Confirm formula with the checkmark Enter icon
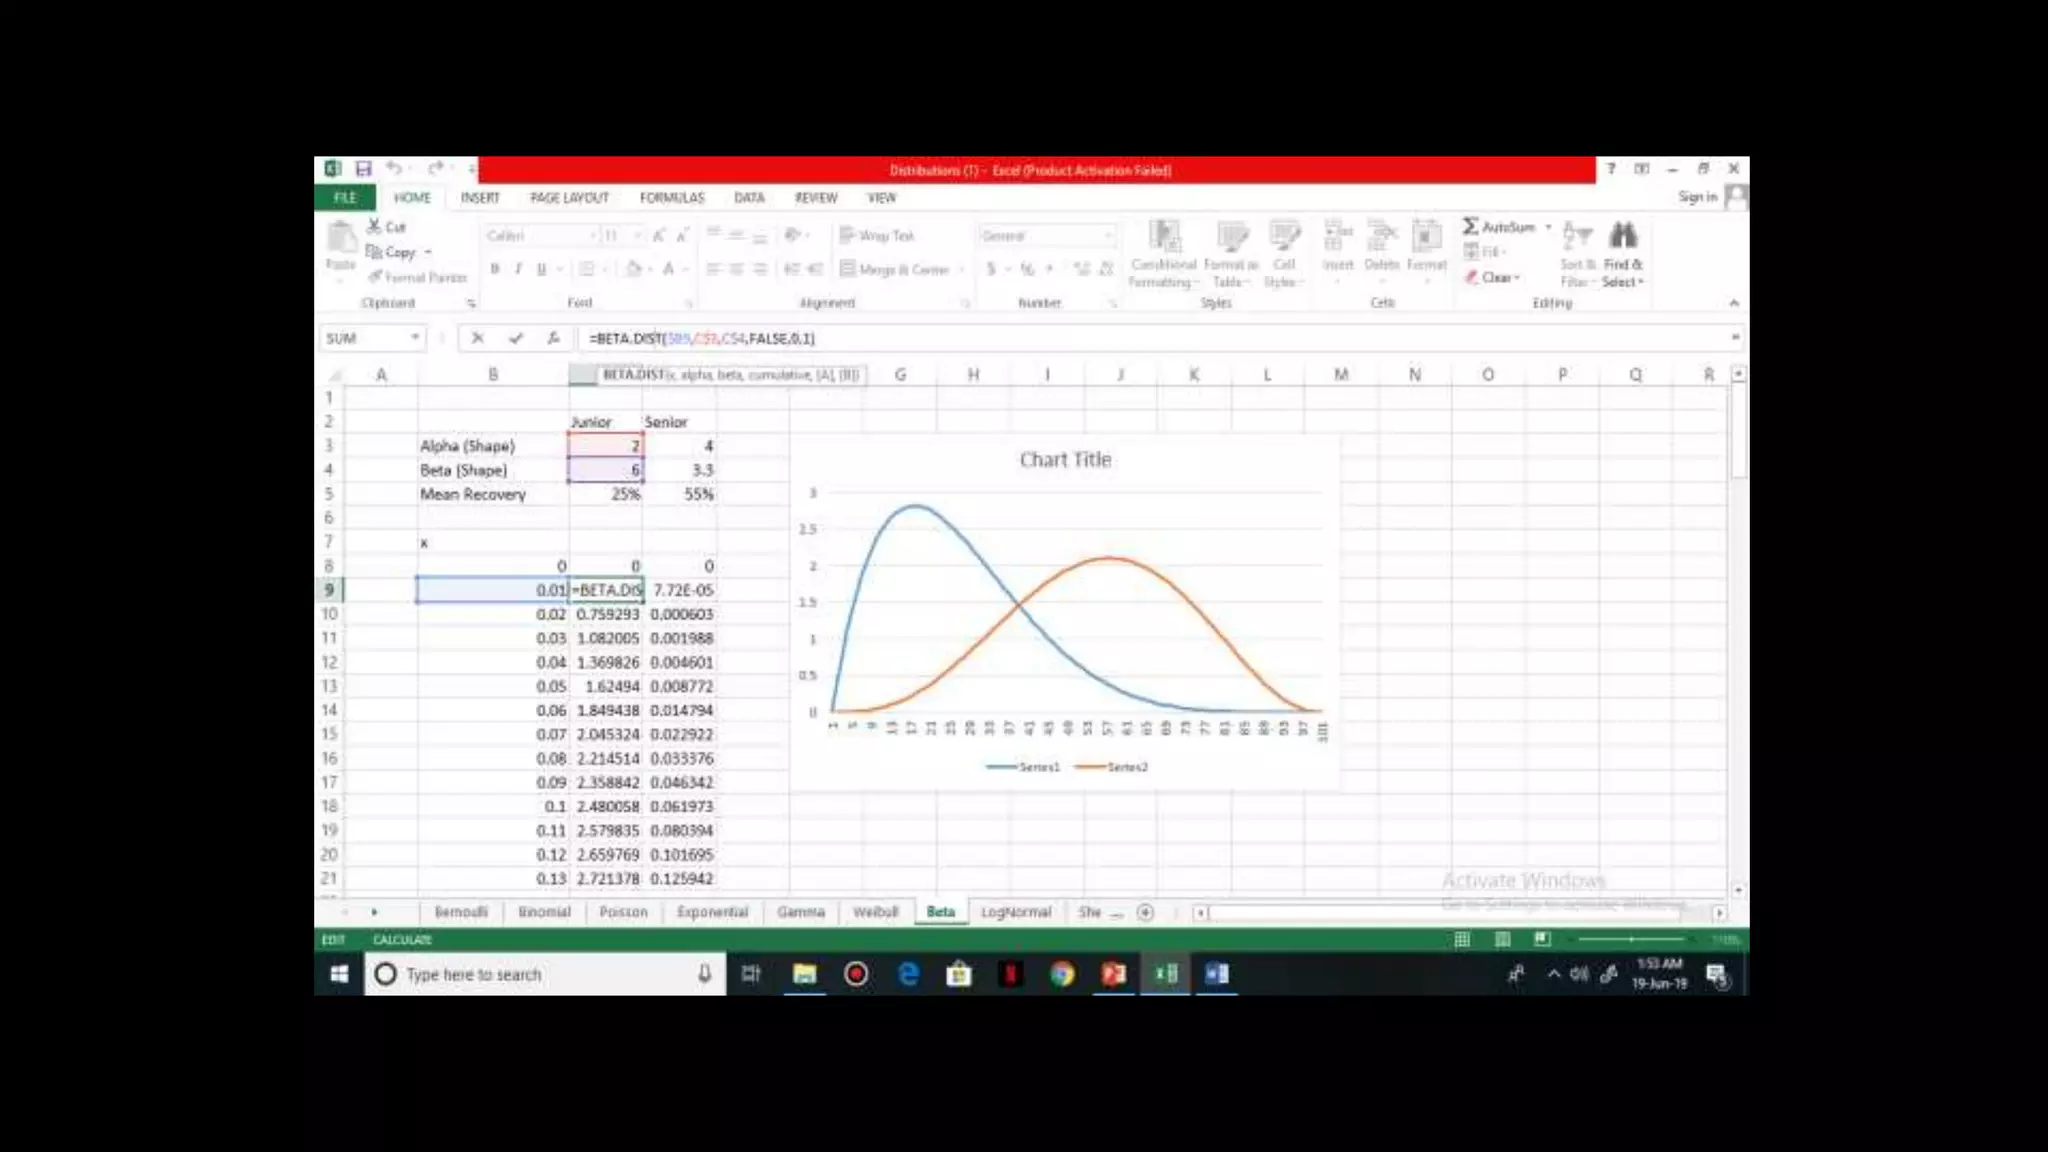Screen dimensions: 2048x1152 [515, 338]
